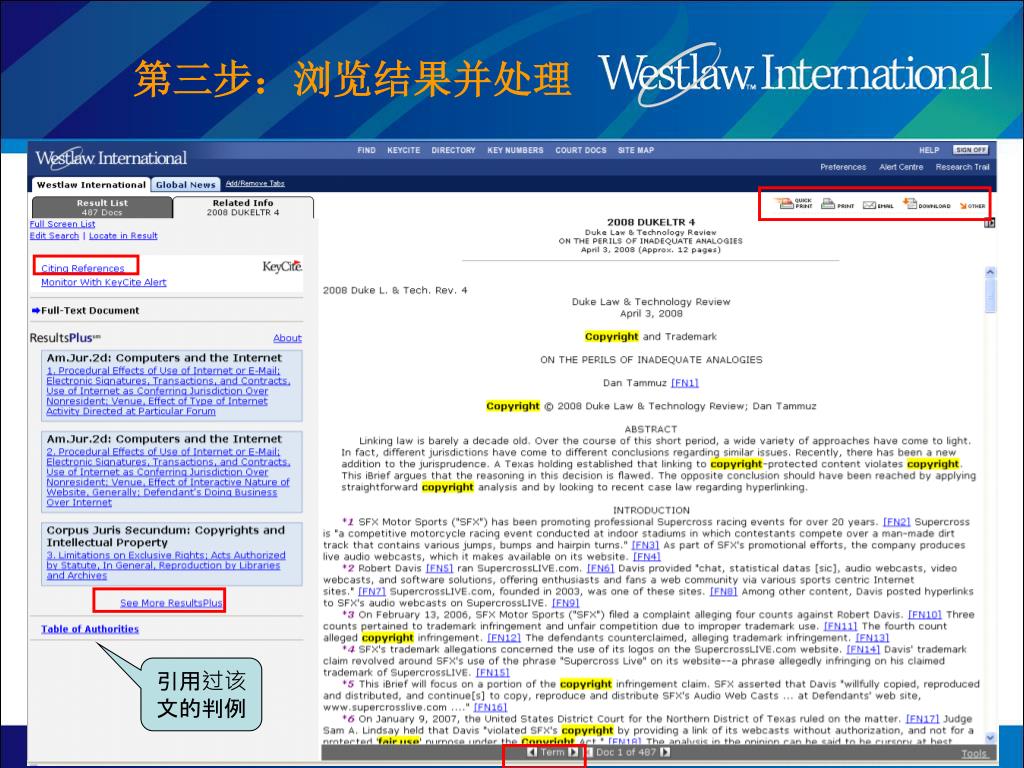Click HELP in the header

coord(929,150)
